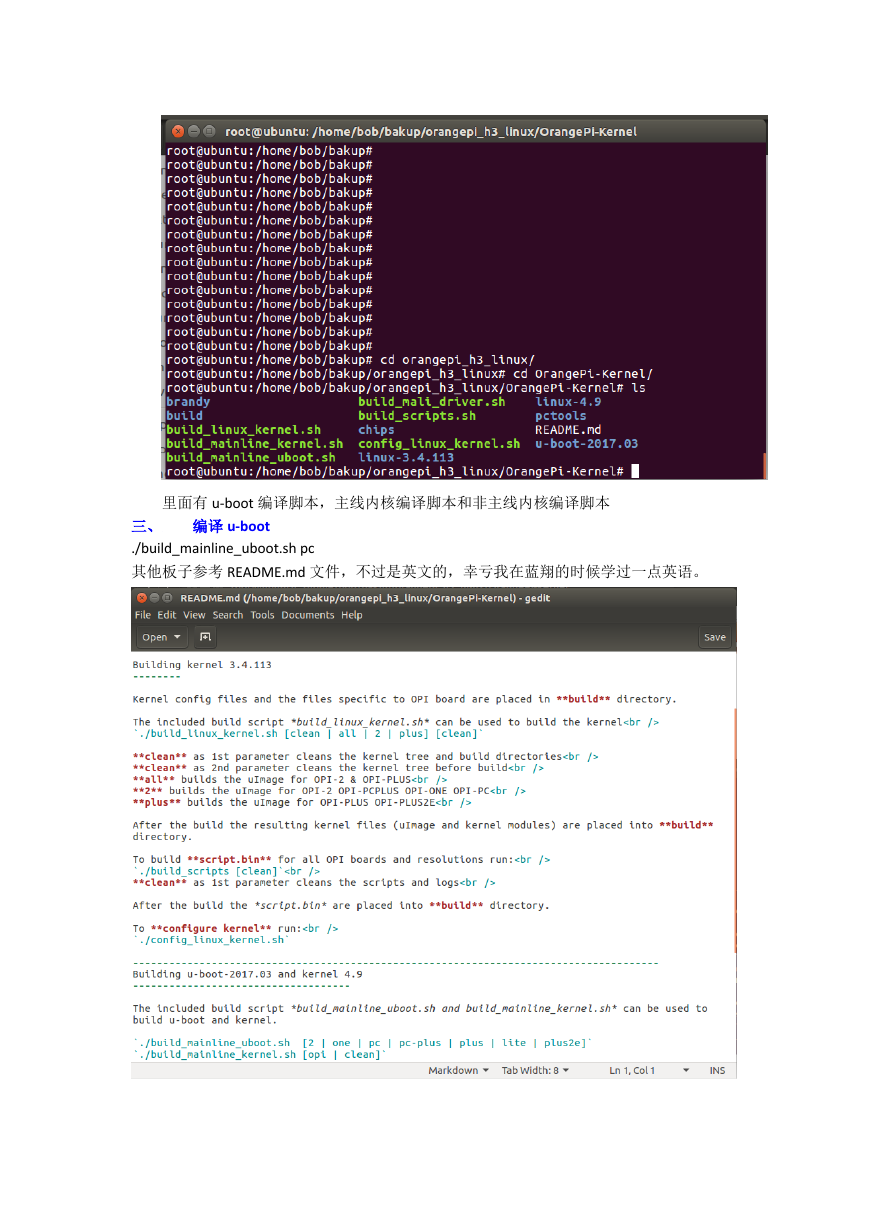Image resolution: width=869 pixels, height=1228 pixels.
Task: Click the Ln 1, Col 1 status entry
Action: click(x=632, y=1070)
